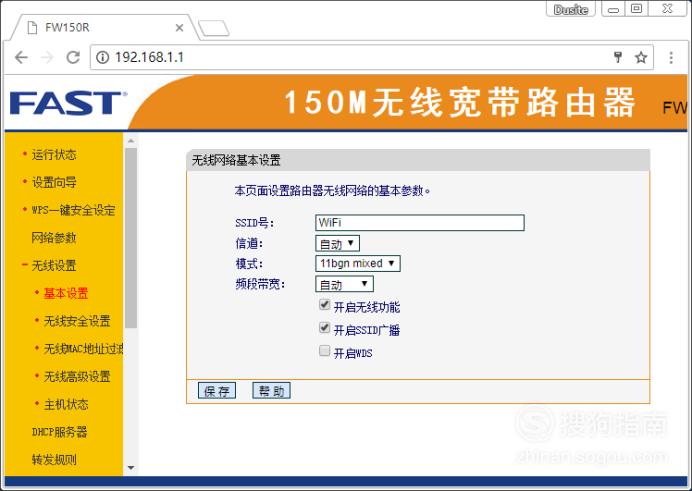Open 无线高级设置 submenu item
The image size is (692, 491).
tap(77, 377)
